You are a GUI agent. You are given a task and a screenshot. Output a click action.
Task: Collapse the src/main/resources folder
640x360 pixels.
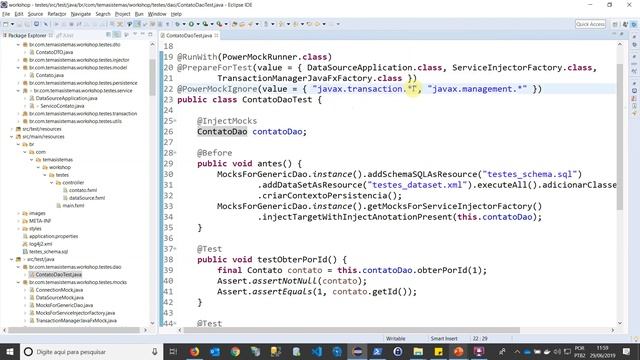(11, 137)
